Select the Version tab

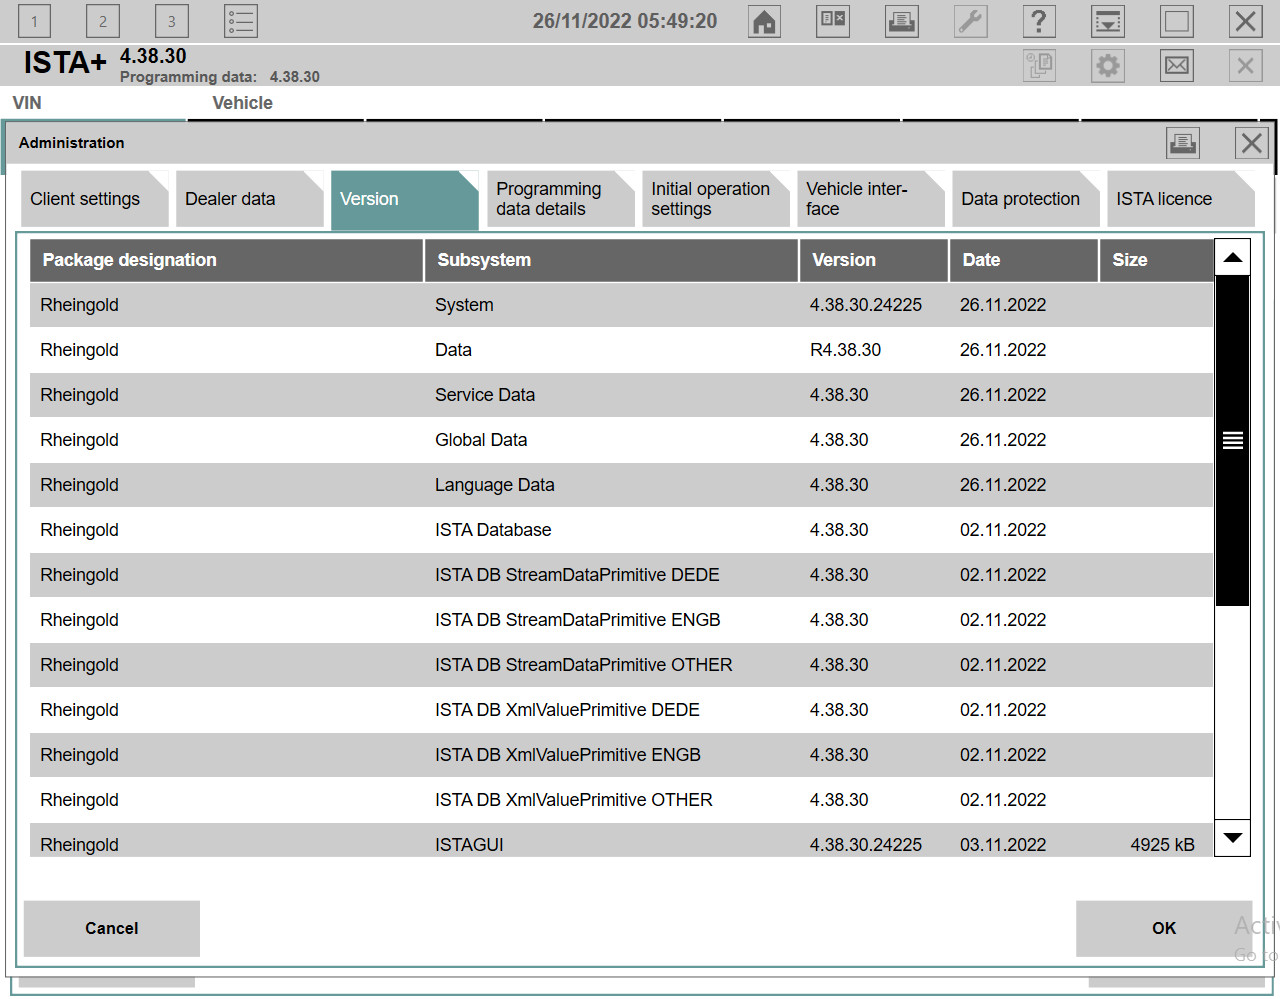tap(405, 199)
